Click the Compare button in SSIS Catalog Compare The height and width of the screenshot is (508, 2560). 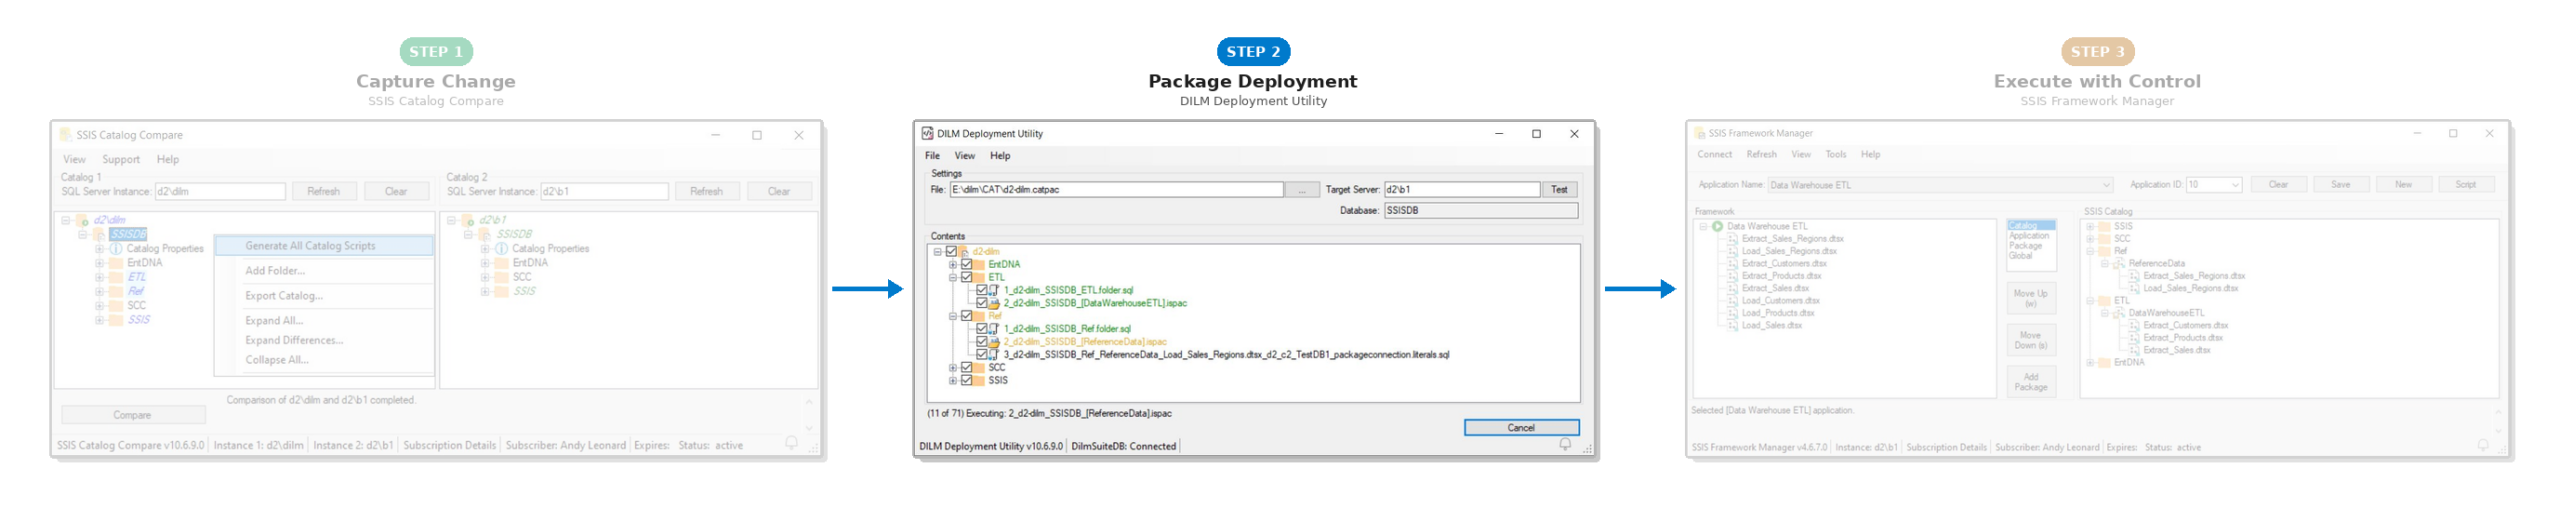[x=132, y=415]
